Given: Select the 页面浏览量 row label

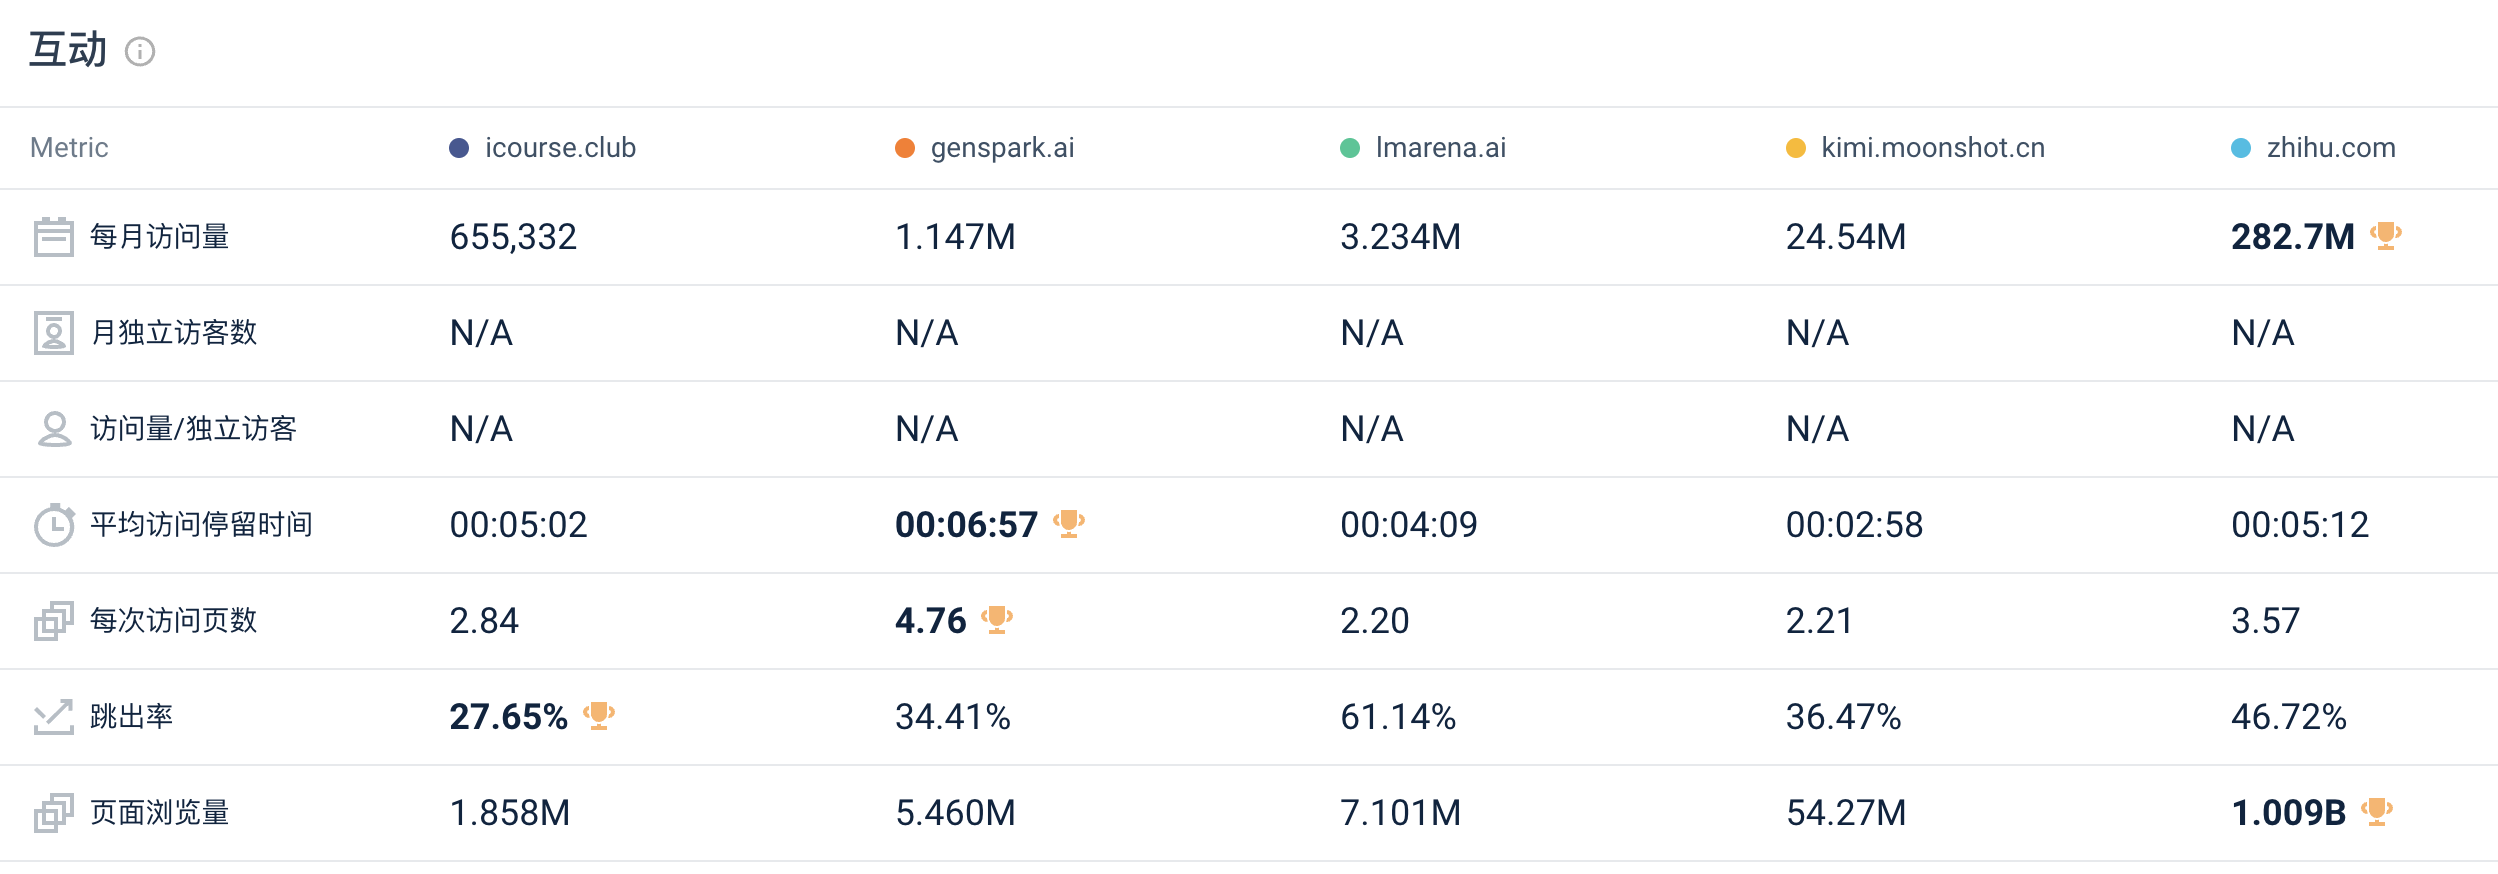Looking at the screenshot, I should point(160,813).
